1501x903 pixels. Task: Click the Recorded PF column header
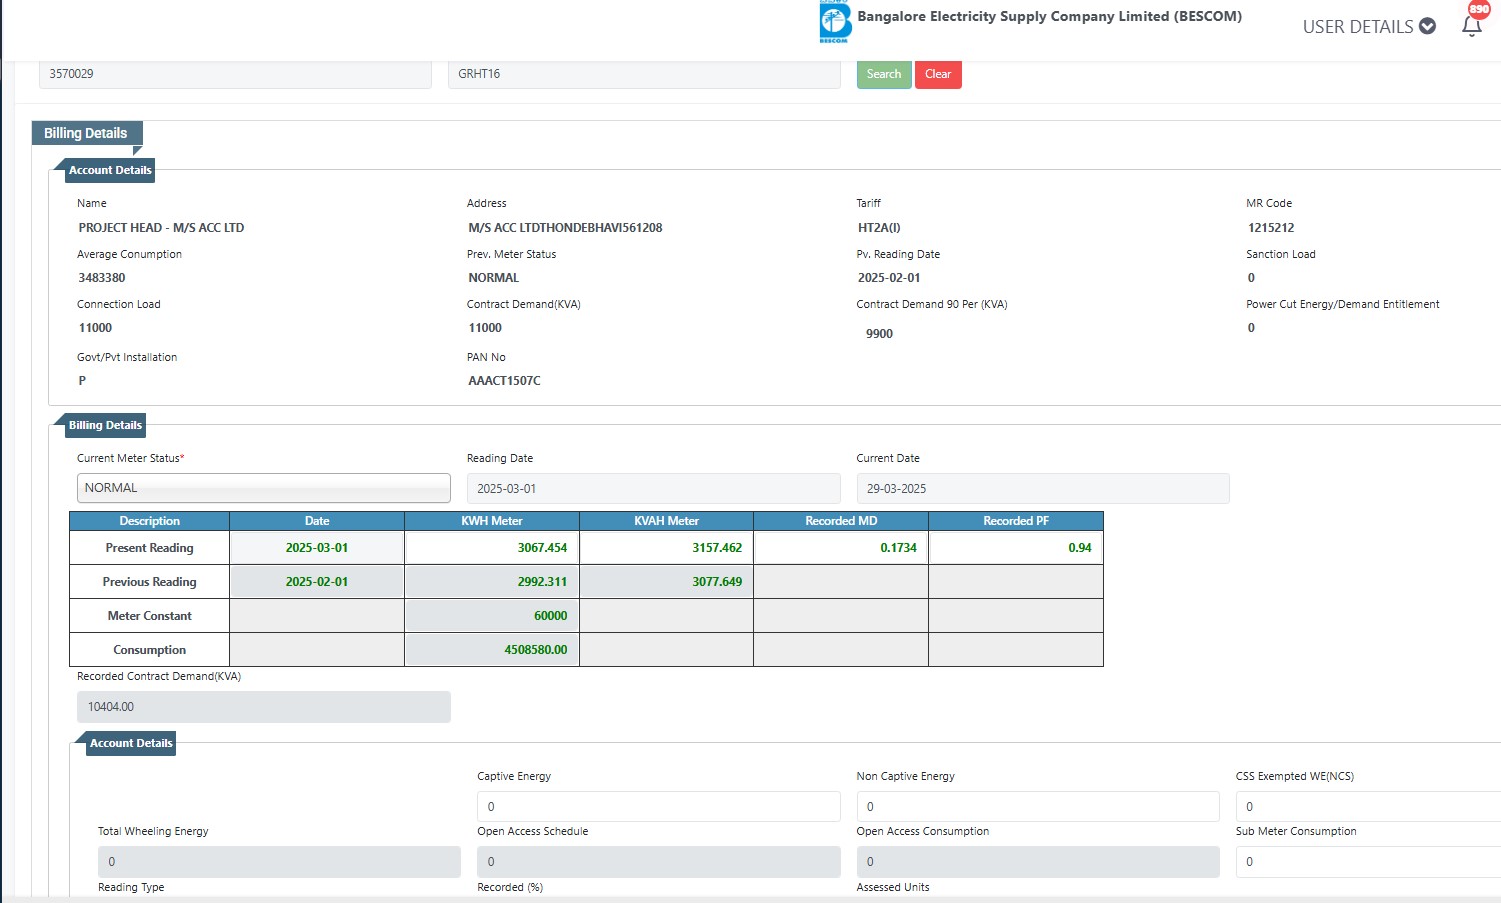coord(1016,521)
